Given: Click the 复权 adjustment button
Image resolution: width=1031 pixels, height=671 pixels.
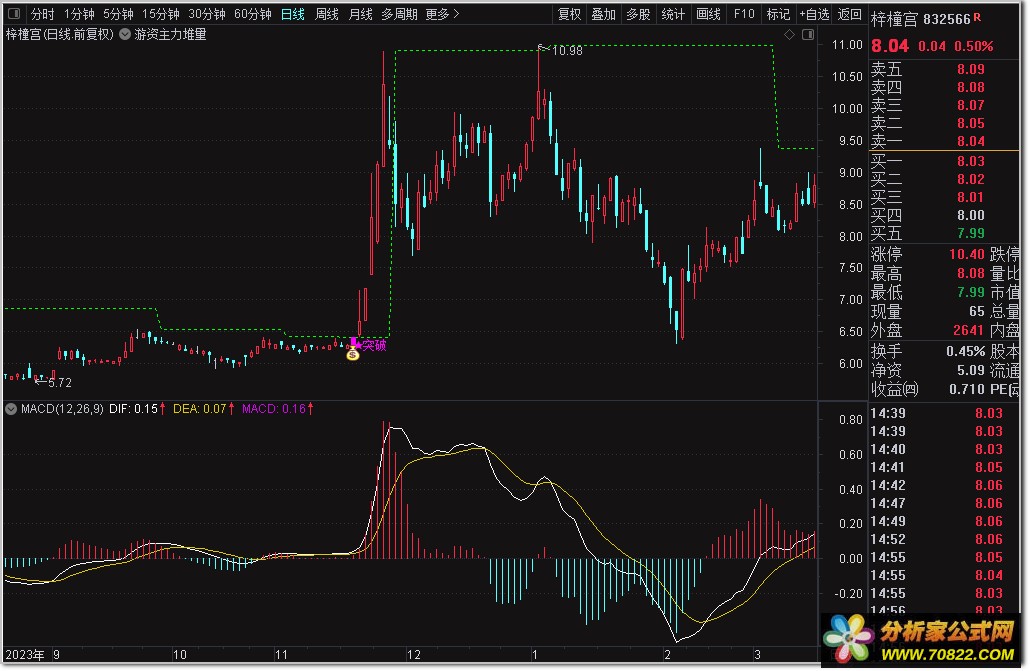Looking at the screenshot, I should click(x=569, y=14).
